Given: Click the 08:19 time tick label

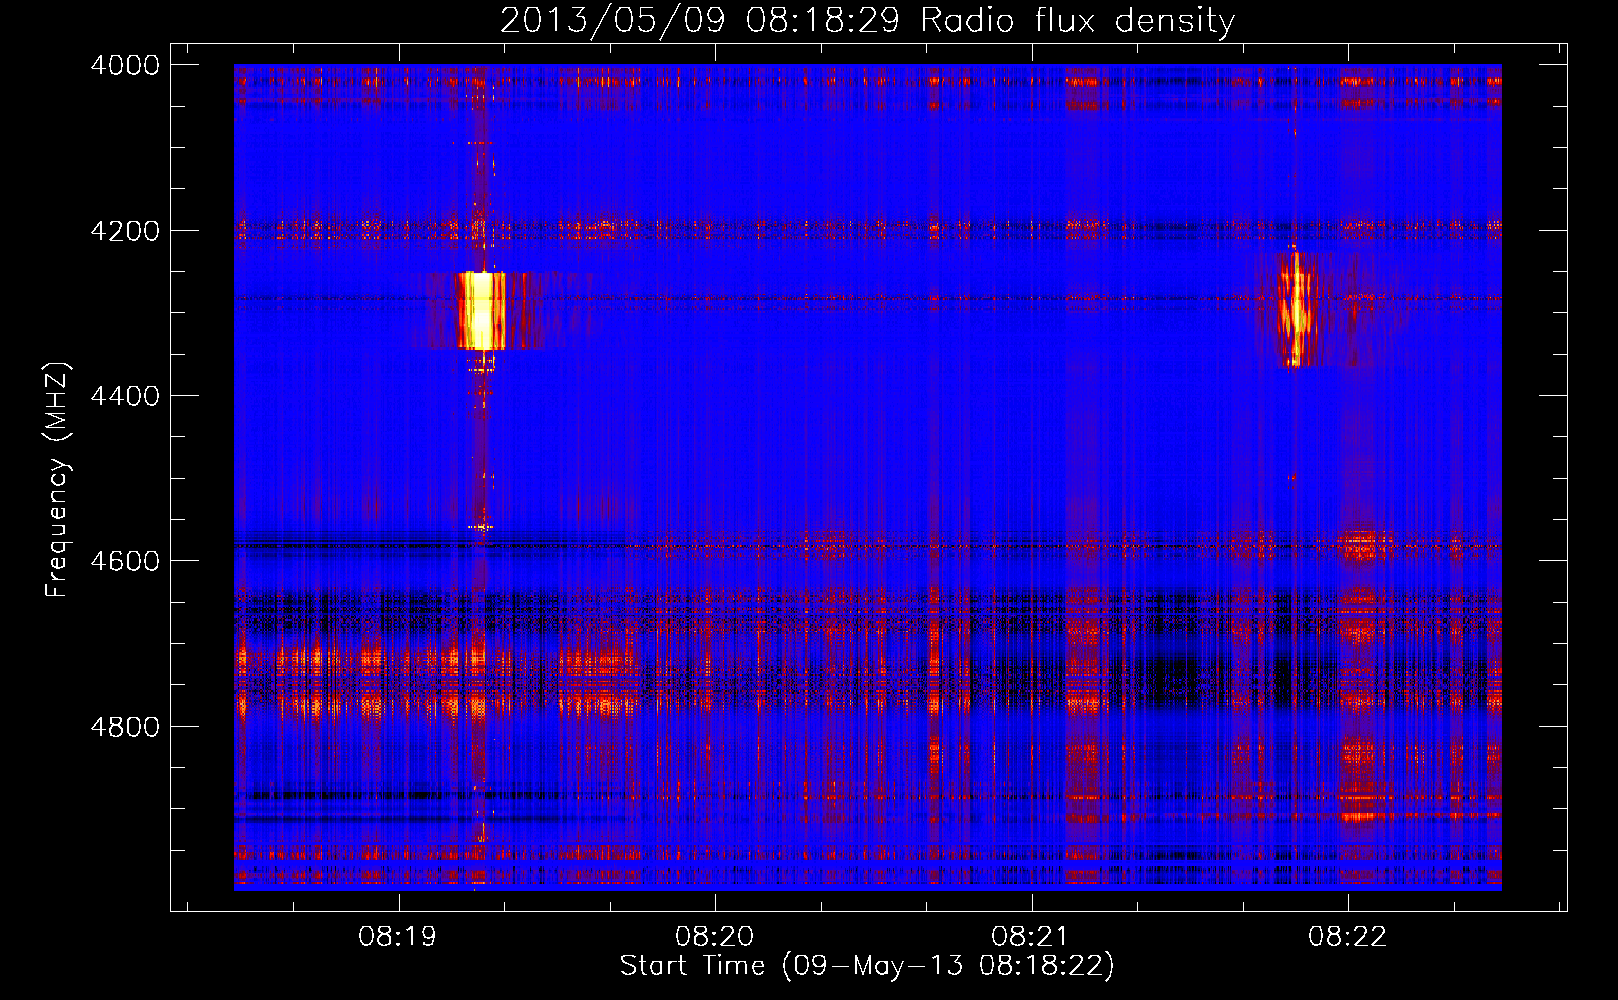Looking at the screenshot, I should click(x=399, y=937).
